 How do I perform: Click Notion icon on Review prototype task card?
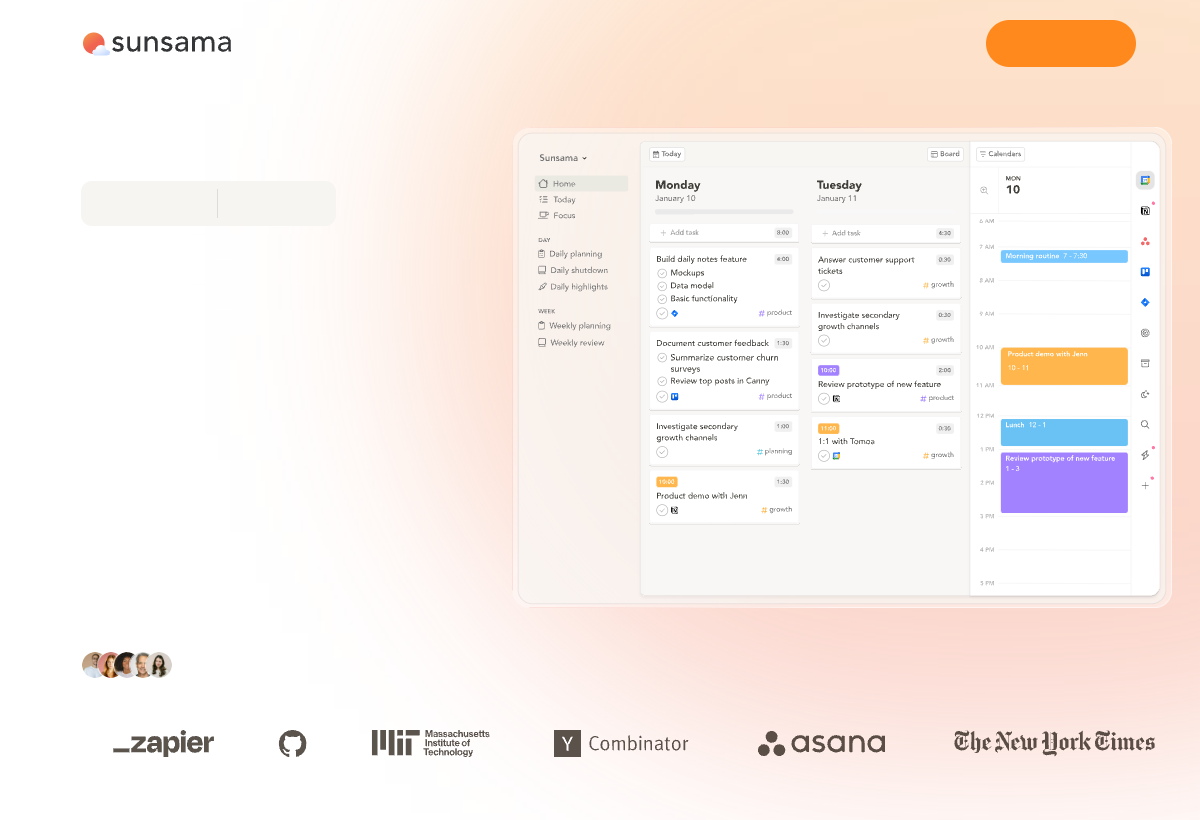[836, 398]
